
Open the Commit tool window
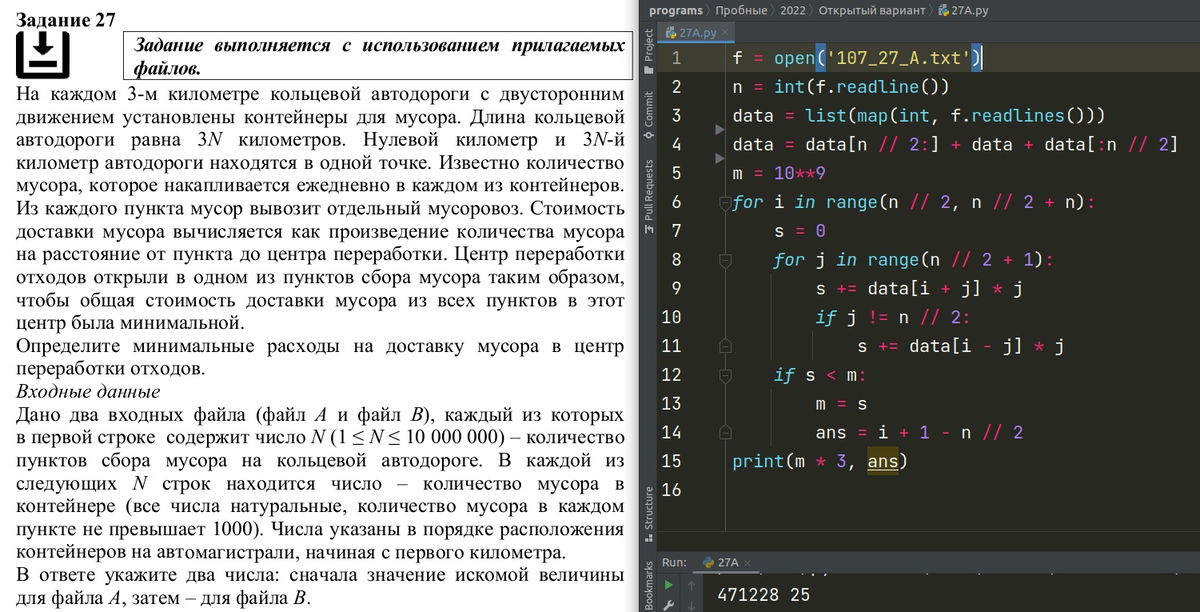tap(648, 117)
